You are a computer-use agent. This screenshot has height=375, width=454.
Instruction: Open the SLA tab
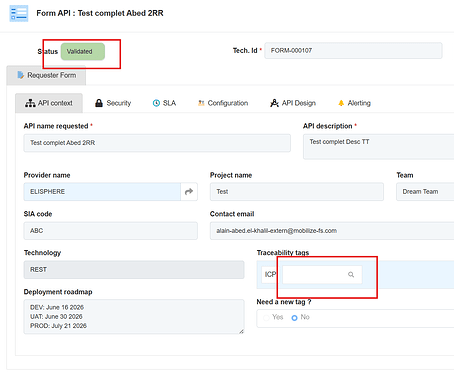pyautogui.click(x=164, y=103)
